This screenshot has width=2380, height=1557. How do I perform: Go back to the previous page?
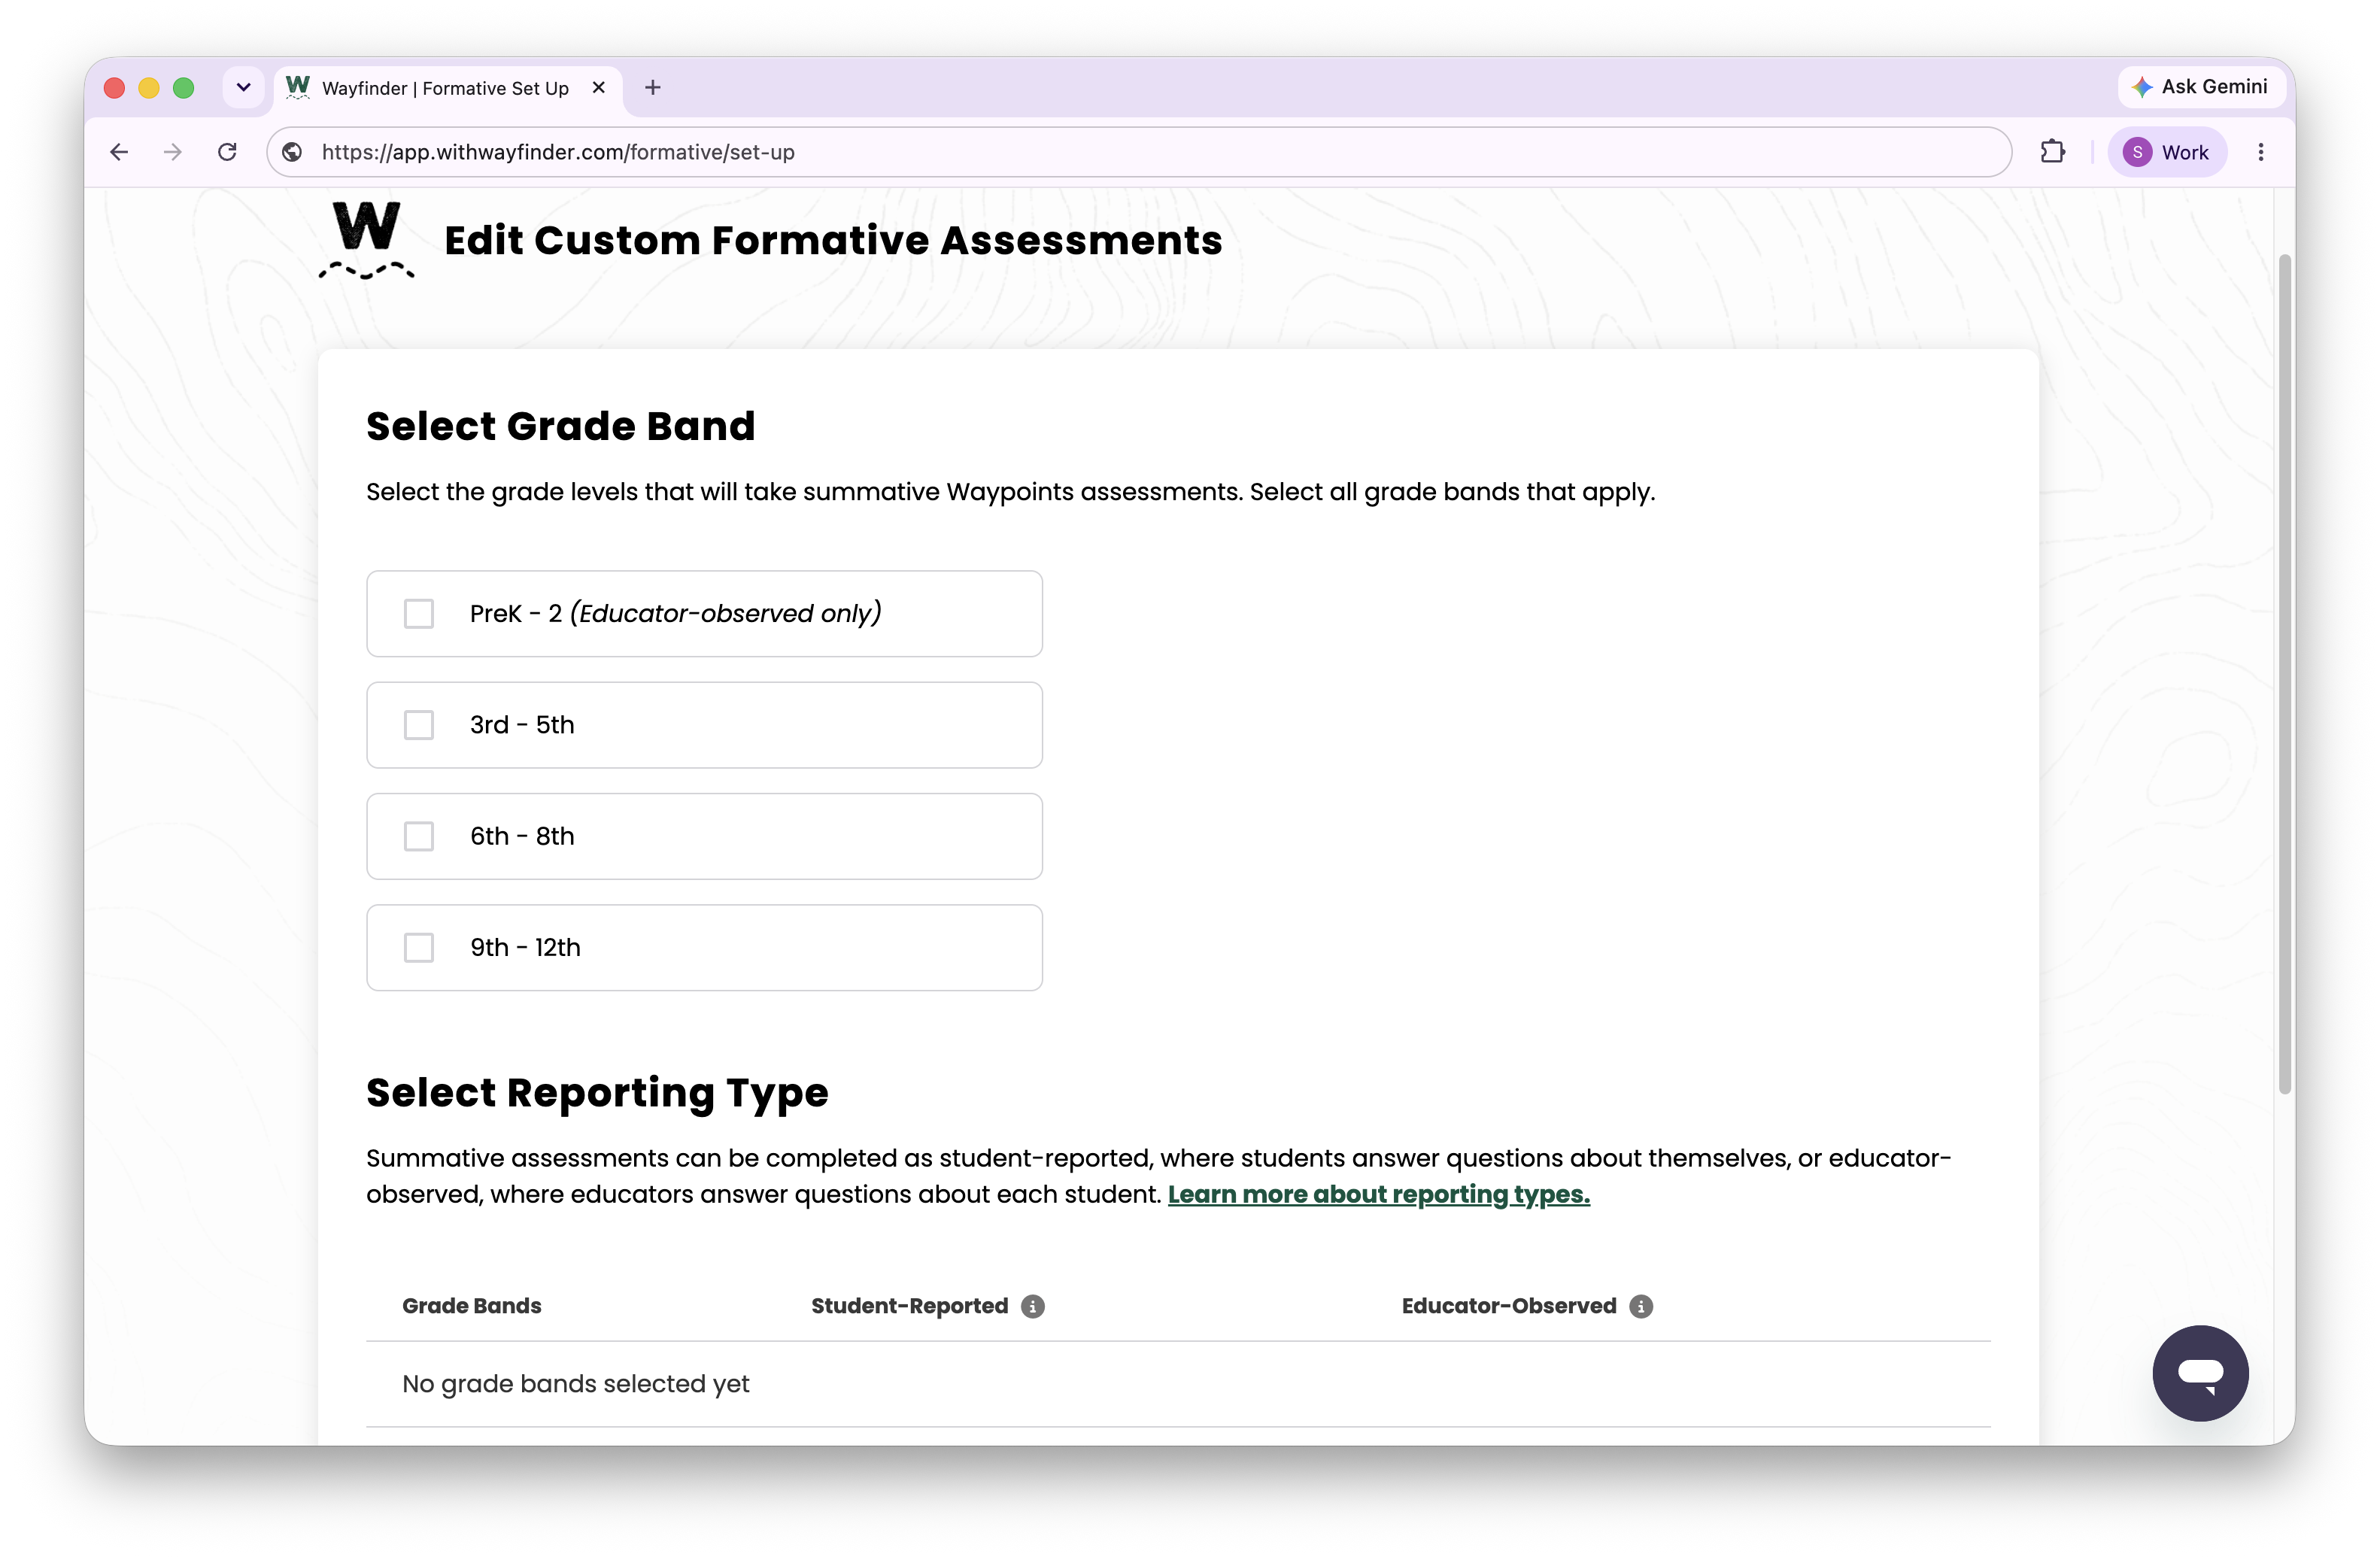tap(119, 152)
